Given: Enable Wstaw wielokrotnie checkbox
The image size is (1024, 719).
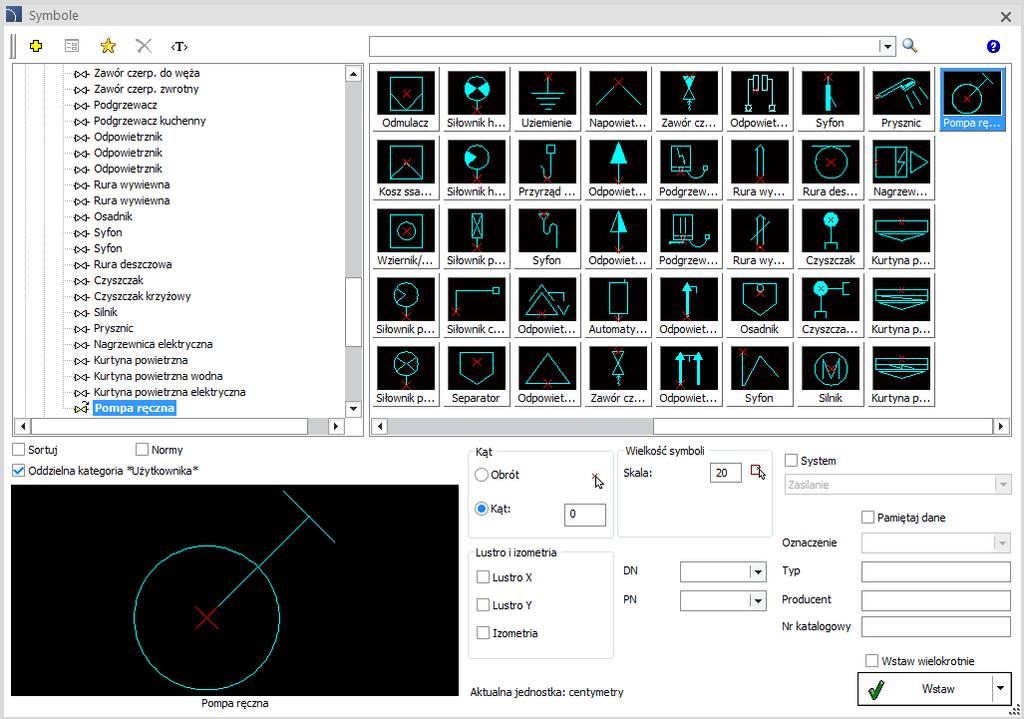Looking at the screenshot, I should tap(871, 660).
